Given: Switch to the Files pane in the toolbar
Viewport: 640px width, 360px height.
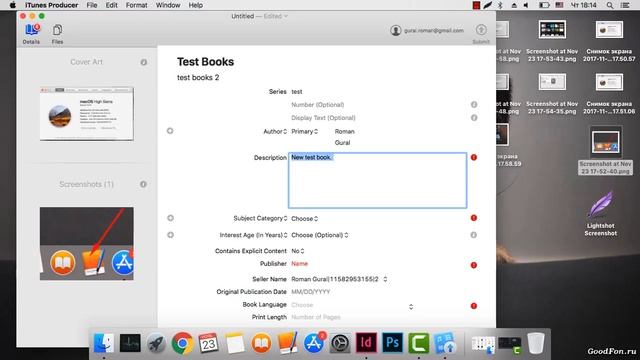Looking at the screenshot, I should click(x=57, y=33).
